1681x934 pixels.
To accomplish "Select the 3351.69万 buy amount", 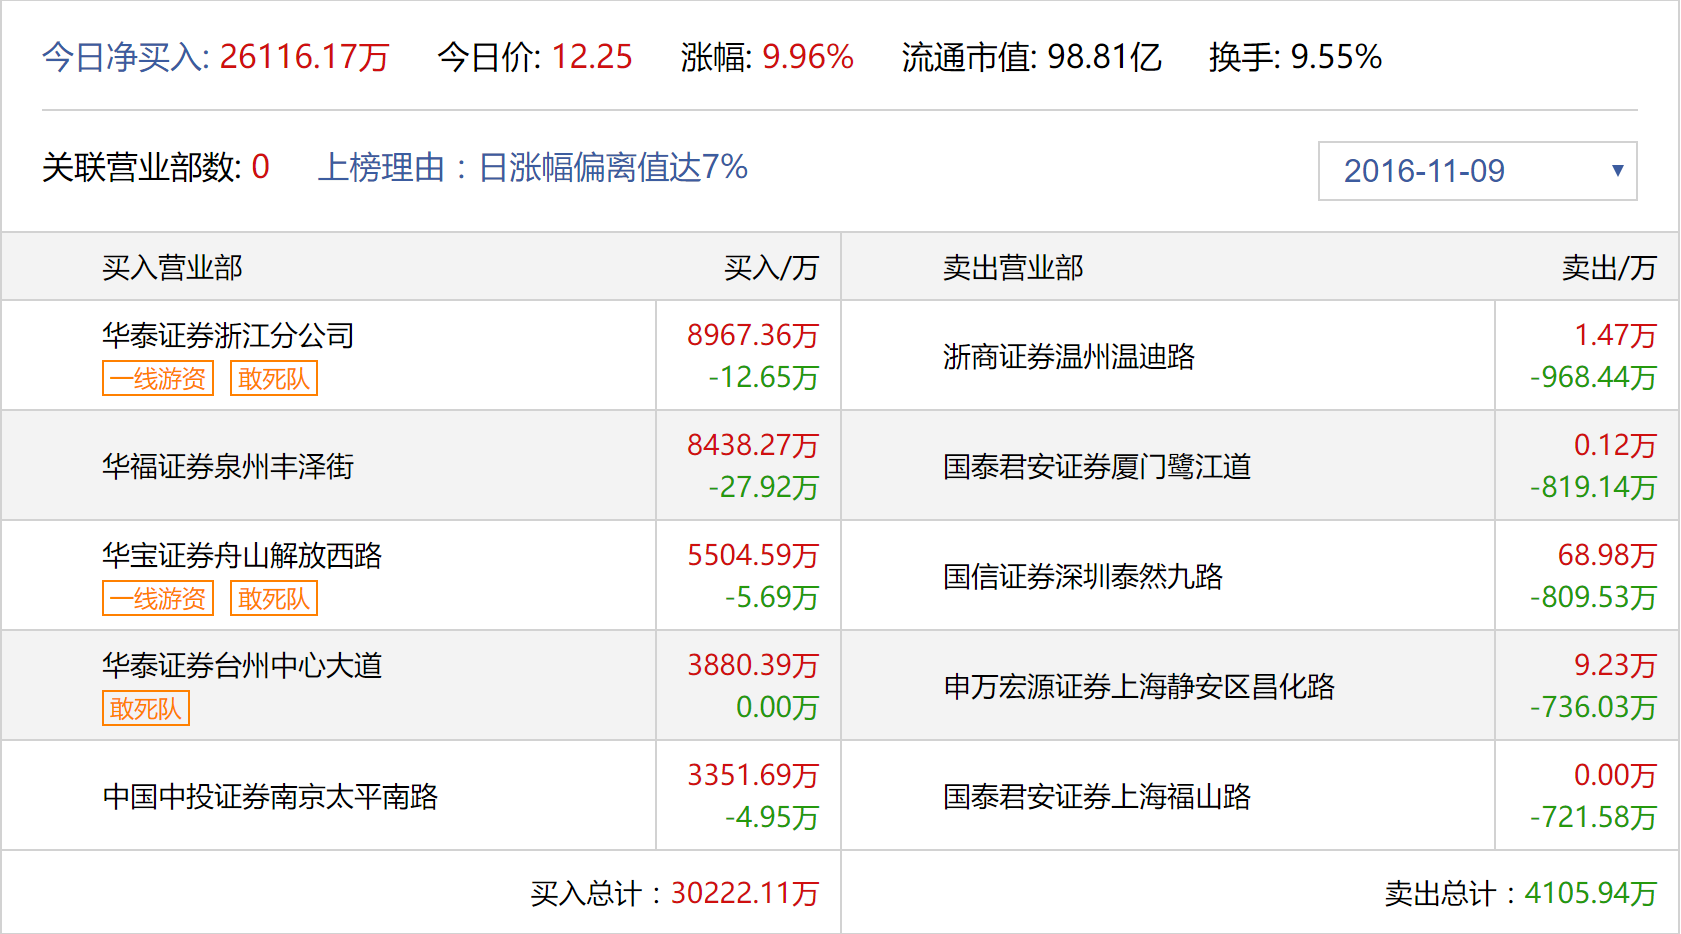I will tap(753, 775).
